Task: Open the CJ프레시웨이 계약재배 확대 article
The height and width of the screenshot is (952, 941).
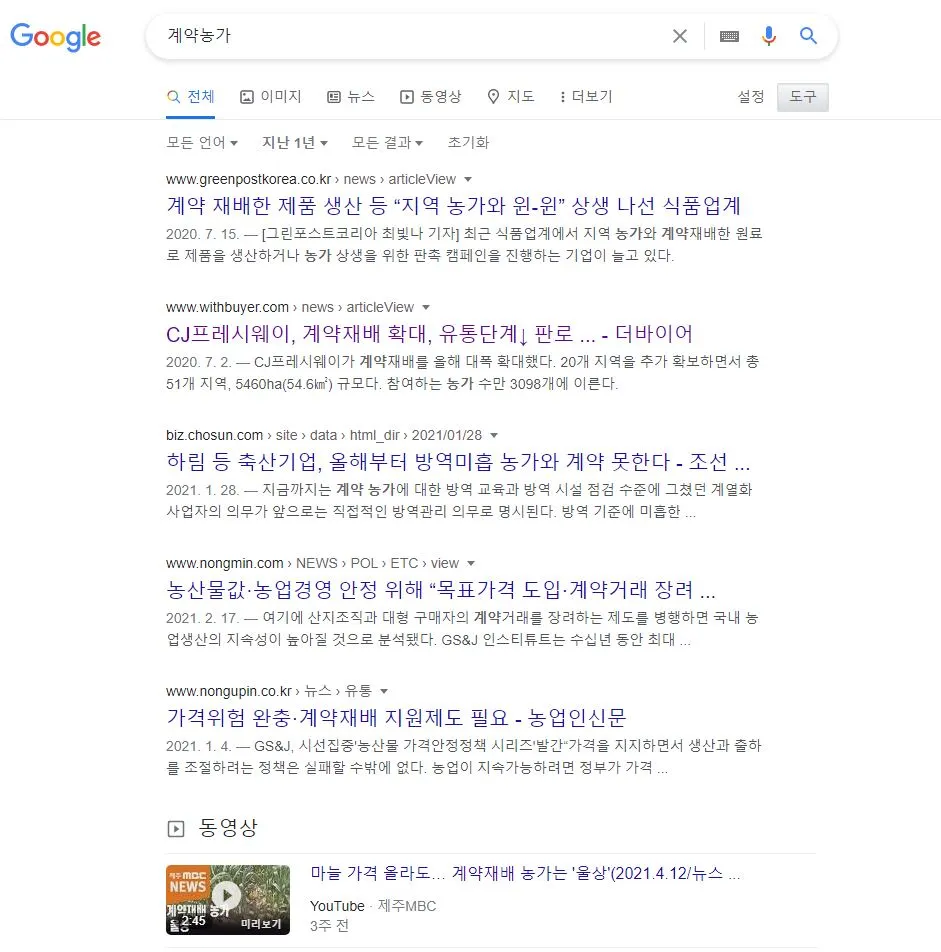Action: click(x=429, y=333)
